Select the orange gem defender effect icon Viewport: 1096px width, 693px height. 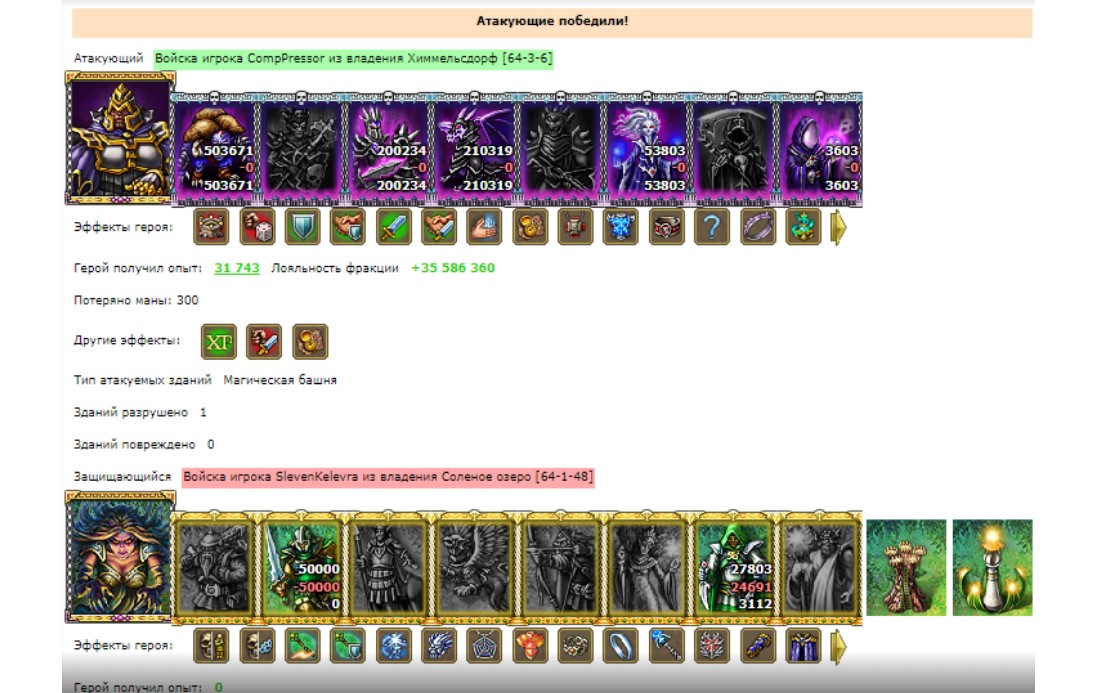[x=529, y=645]
